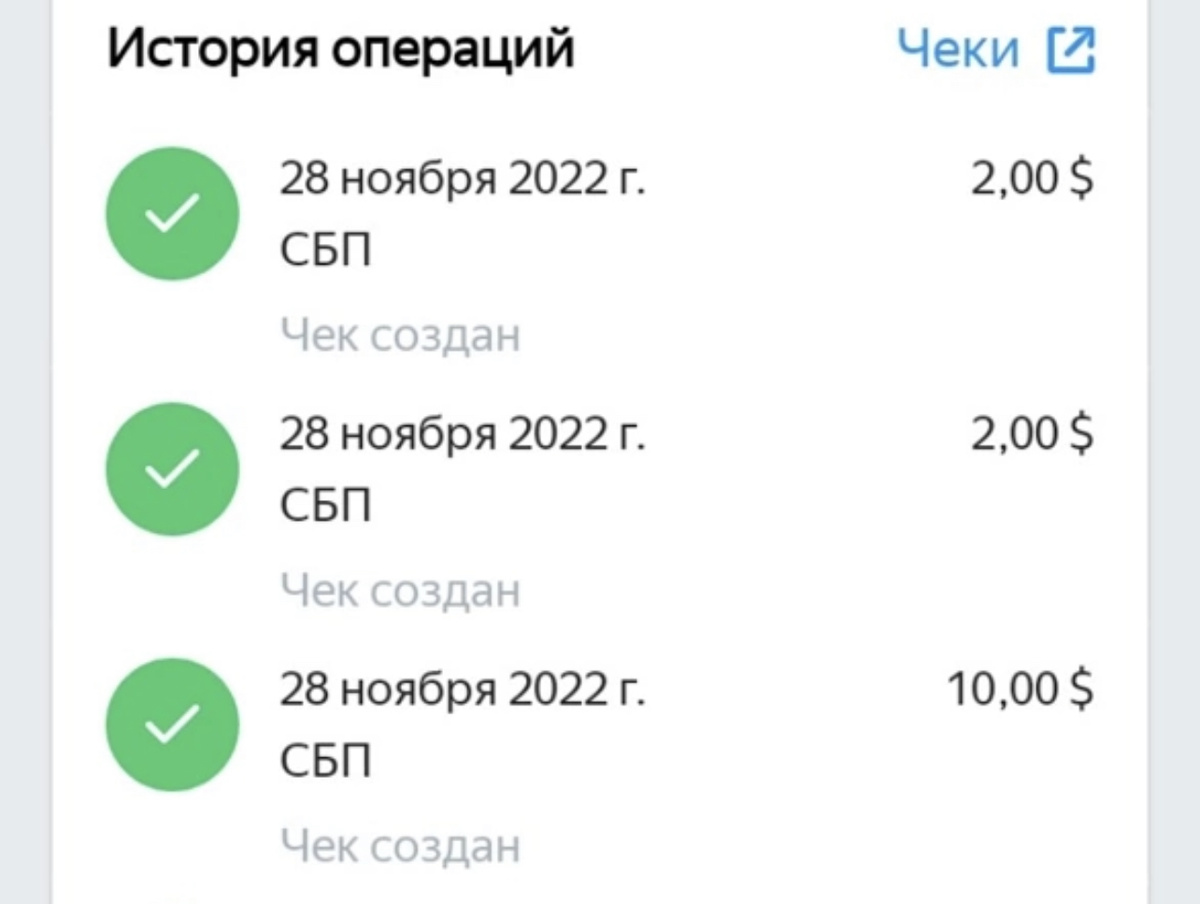The height and width of the screenshot is (904, 1200).
Task: Click Чек создан under the second transaction
Action: coord(401,590)
